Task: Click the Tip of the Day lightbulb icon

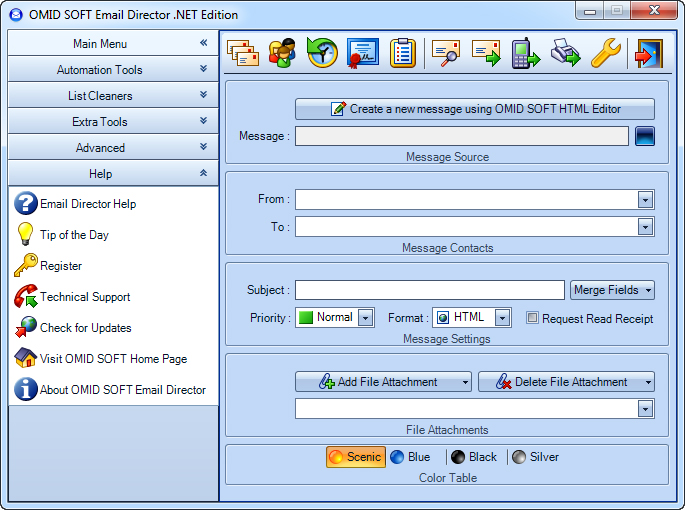Action: point(25,234)
